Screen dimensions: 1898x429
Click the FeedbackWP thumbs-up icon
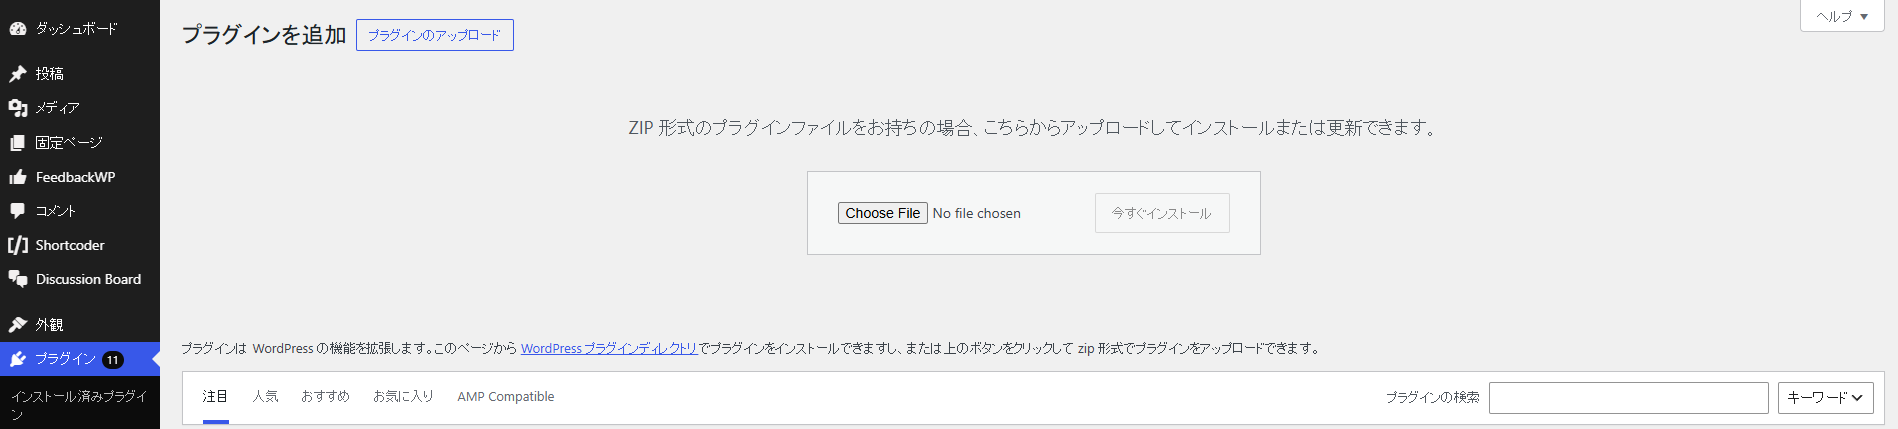point(18,177)
